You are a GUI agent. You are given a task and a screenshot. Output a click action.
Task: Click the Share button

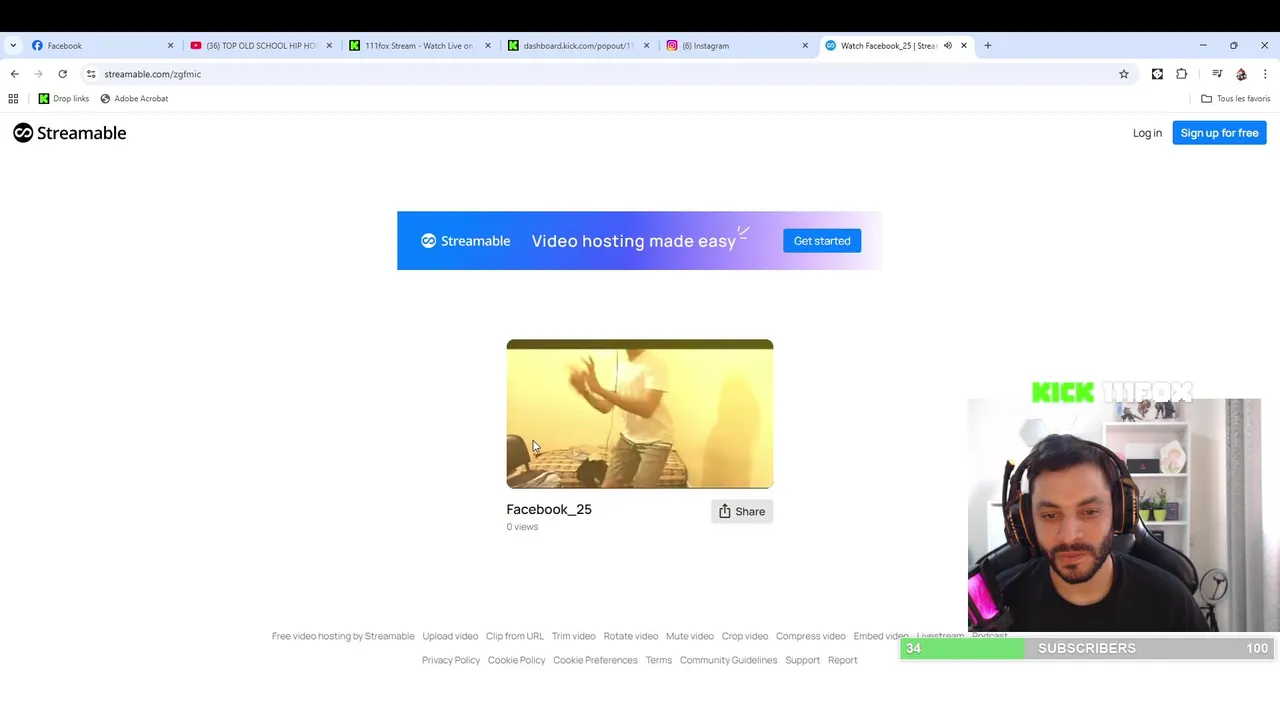(742, 511)
